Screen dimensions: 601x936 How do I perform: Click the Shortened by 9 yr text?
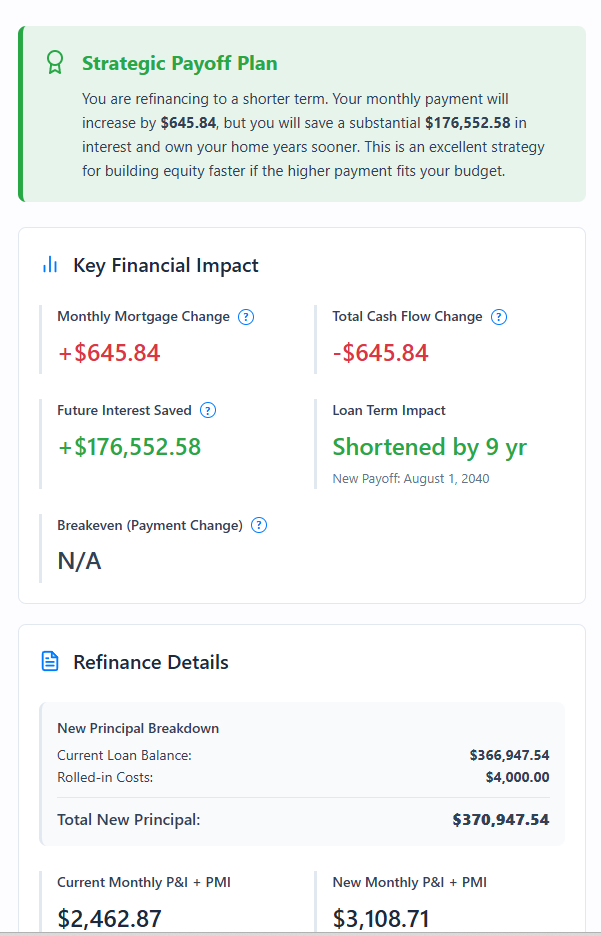coord(429,447)
